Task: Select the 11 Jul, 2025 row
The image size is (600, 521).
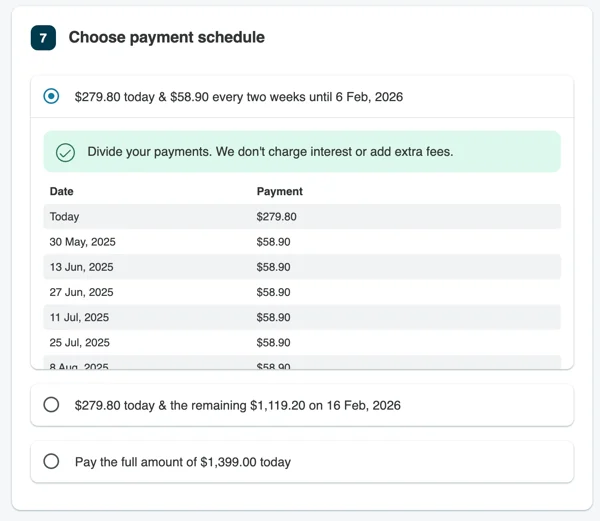Action: pyautogui.click(x=302, y=317)
